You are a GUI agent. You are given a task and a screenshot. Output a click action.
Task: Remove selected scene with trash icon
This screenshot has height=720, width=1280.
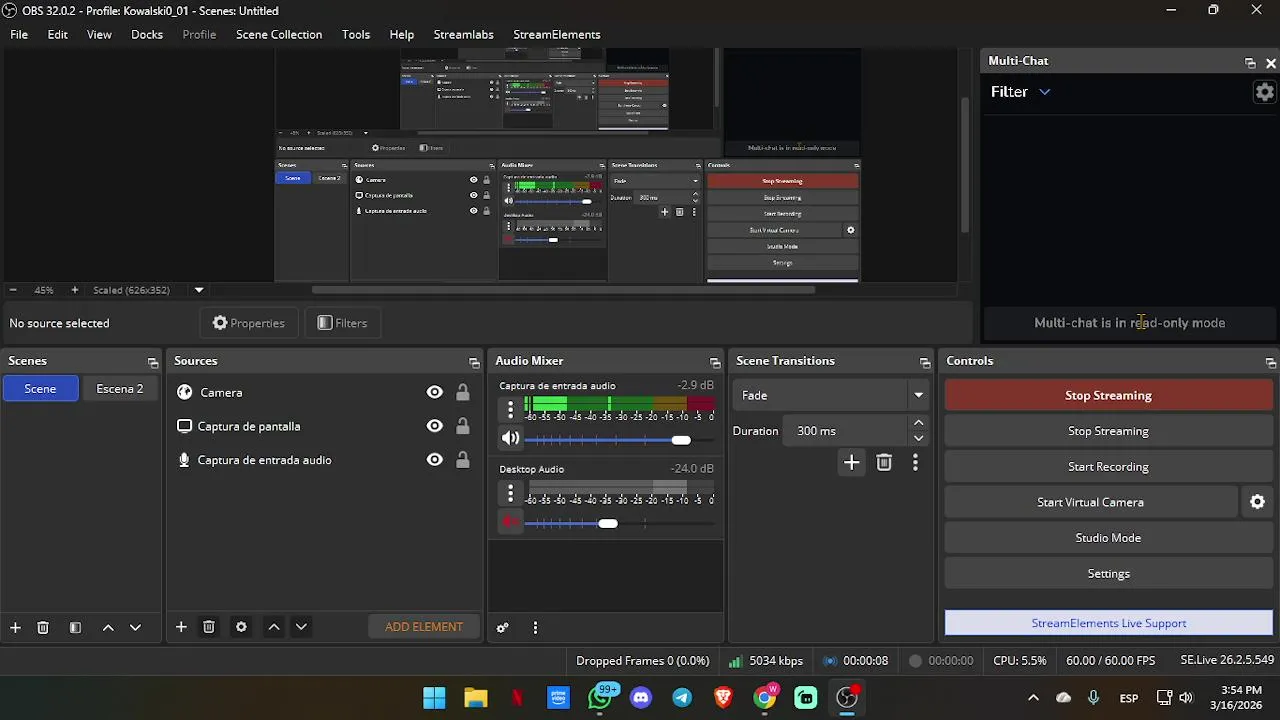[43, 627]
